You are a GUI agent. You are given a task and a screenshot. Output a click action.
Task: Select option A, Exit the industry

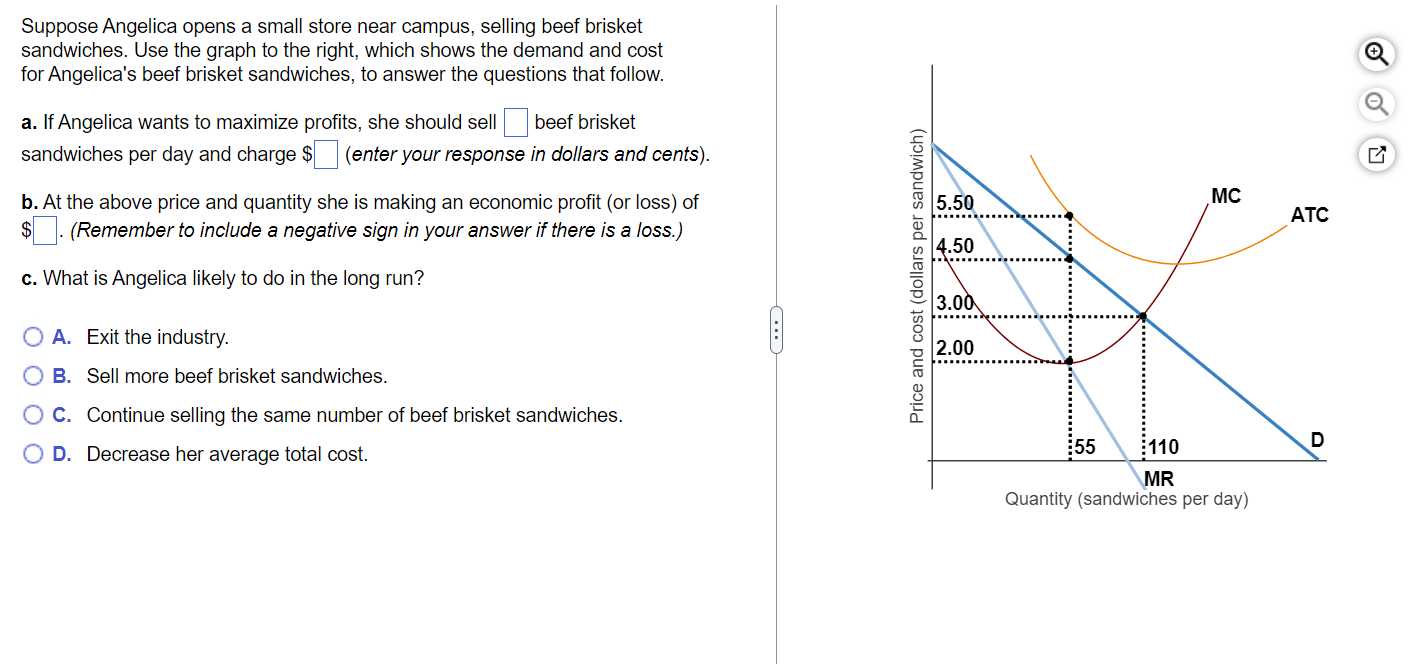click(x=31, y=336)
